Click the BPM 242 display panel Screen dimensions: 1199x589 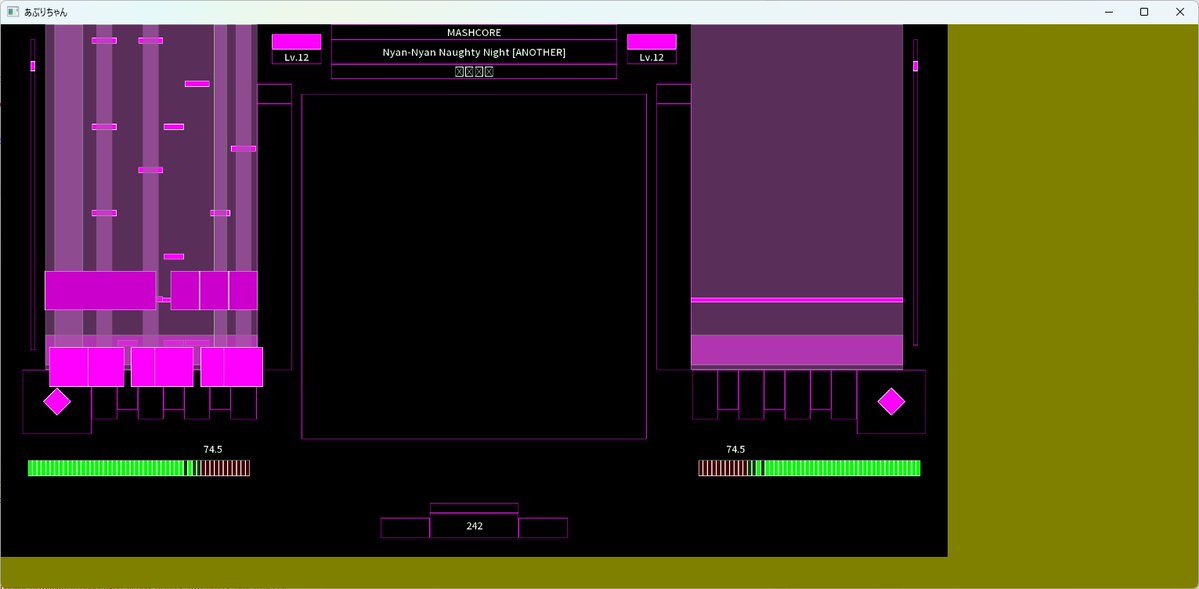(x=473, y=526)
